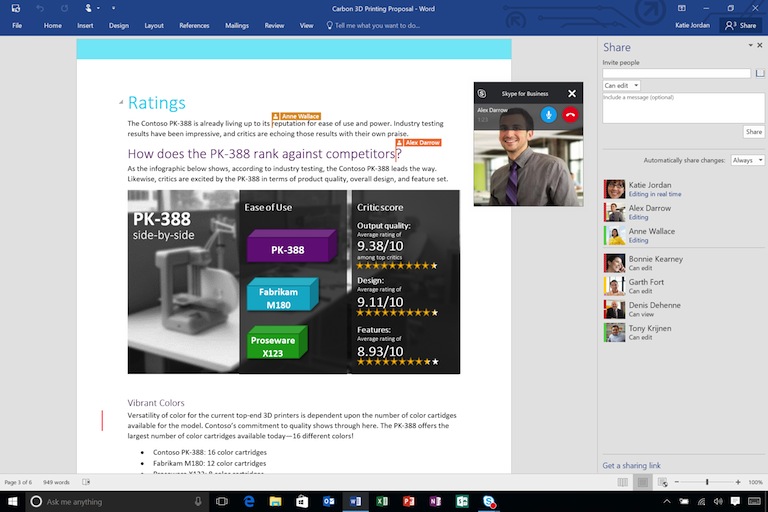Click the Save icon in the title bar
This screenshot has width=768, height=512.
tap(14, 8)
